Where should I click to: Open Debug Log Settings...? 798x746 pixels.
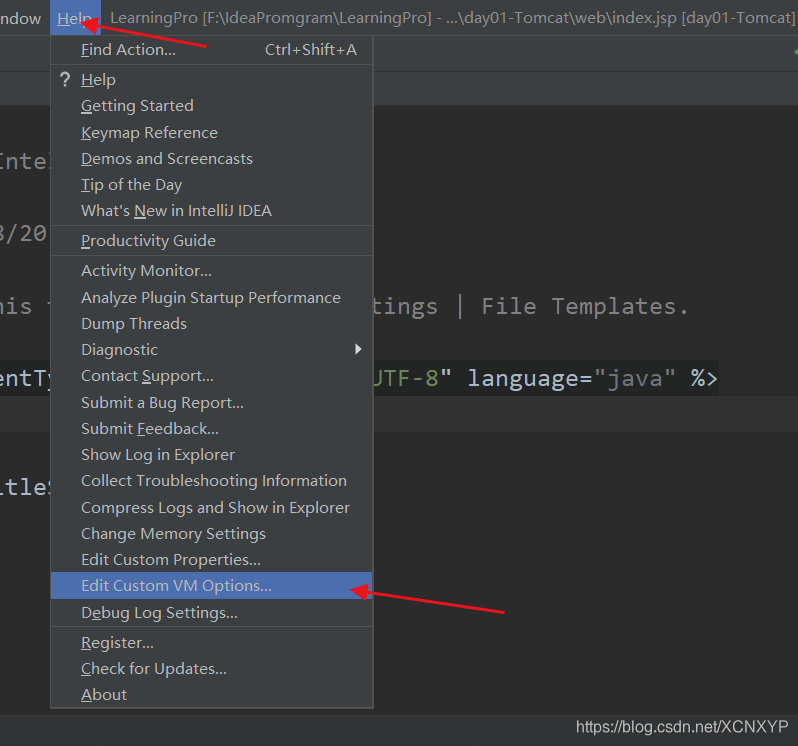(x=211, y=613)
